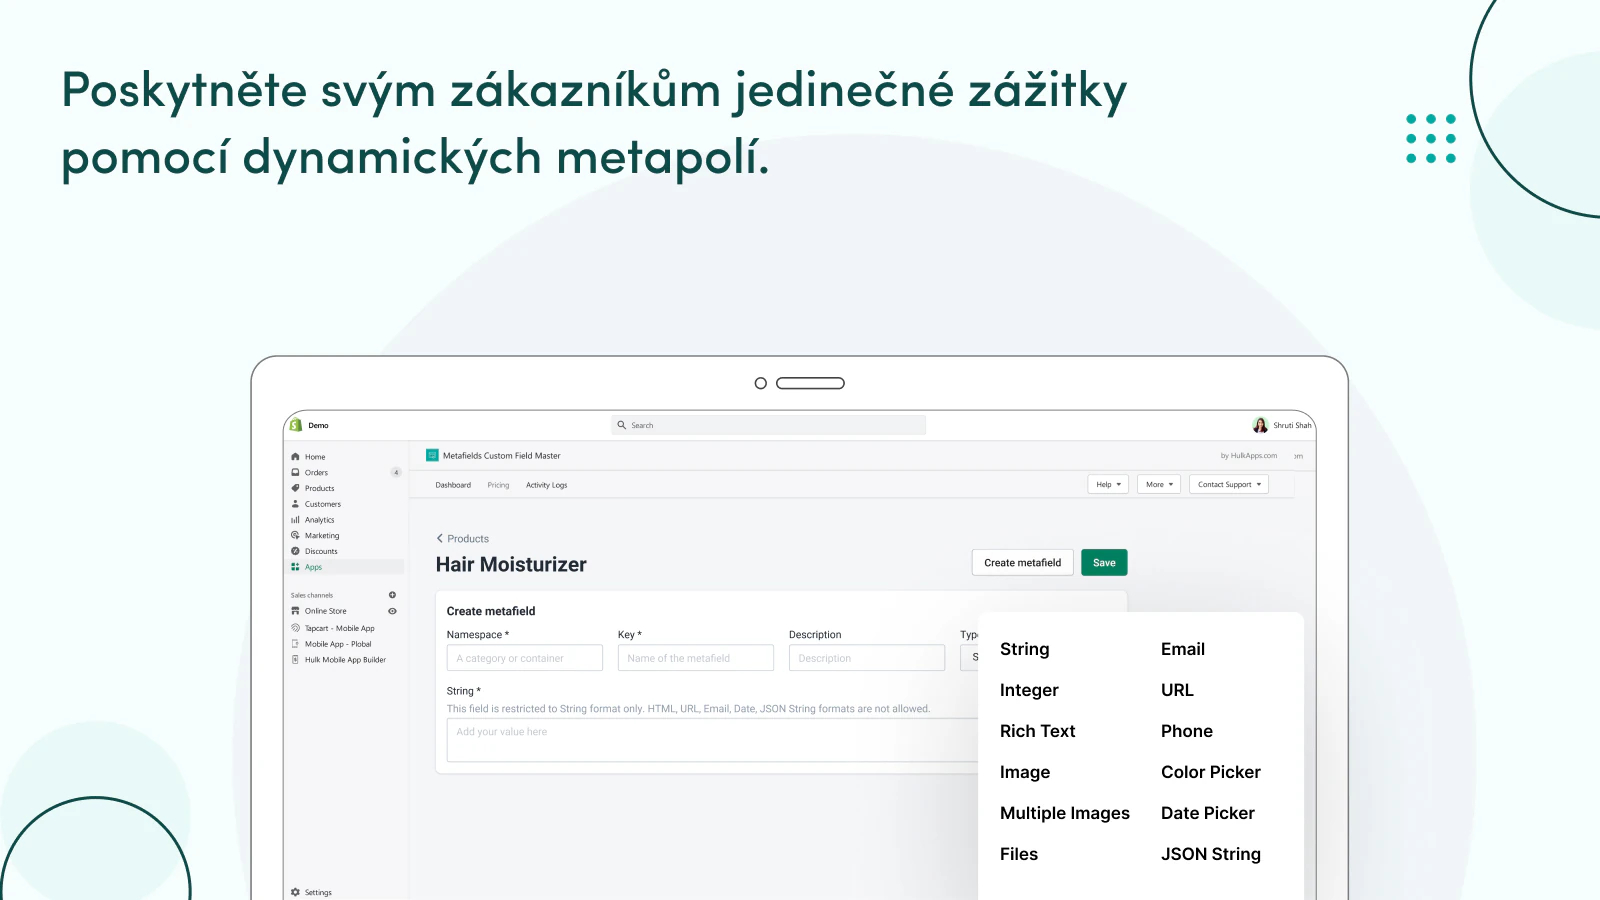This screenshot has width=1600, height=900.
Task: Click the Orders count badge 4
Action: pyautogui.click(x=396, y=473)
